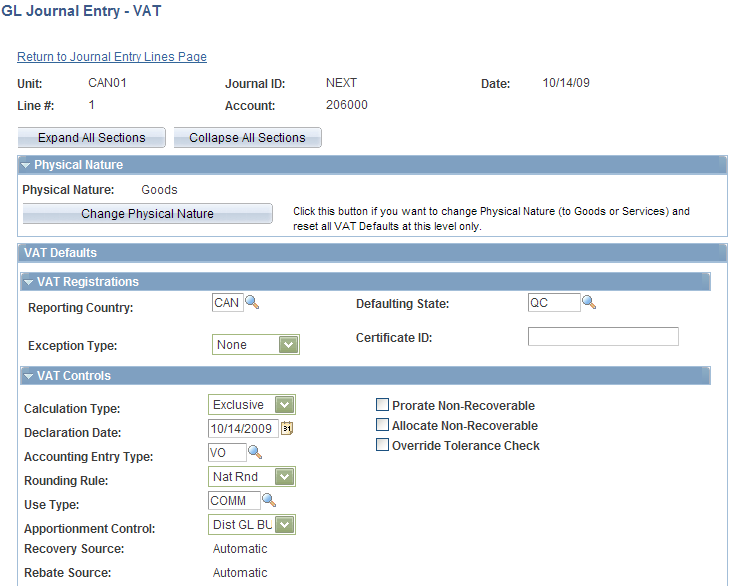This screenshot has width=740, height=586.
Task: Open Accounting Entry Type lookup magnifier
Action: 255,452
